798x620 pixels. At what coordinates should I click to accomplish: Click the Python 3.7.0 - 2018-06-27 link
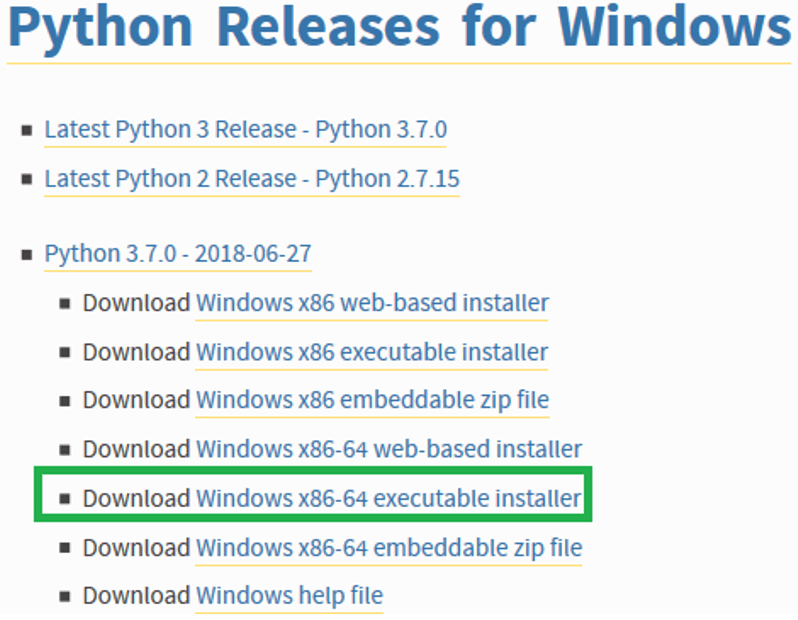(177, 254)
